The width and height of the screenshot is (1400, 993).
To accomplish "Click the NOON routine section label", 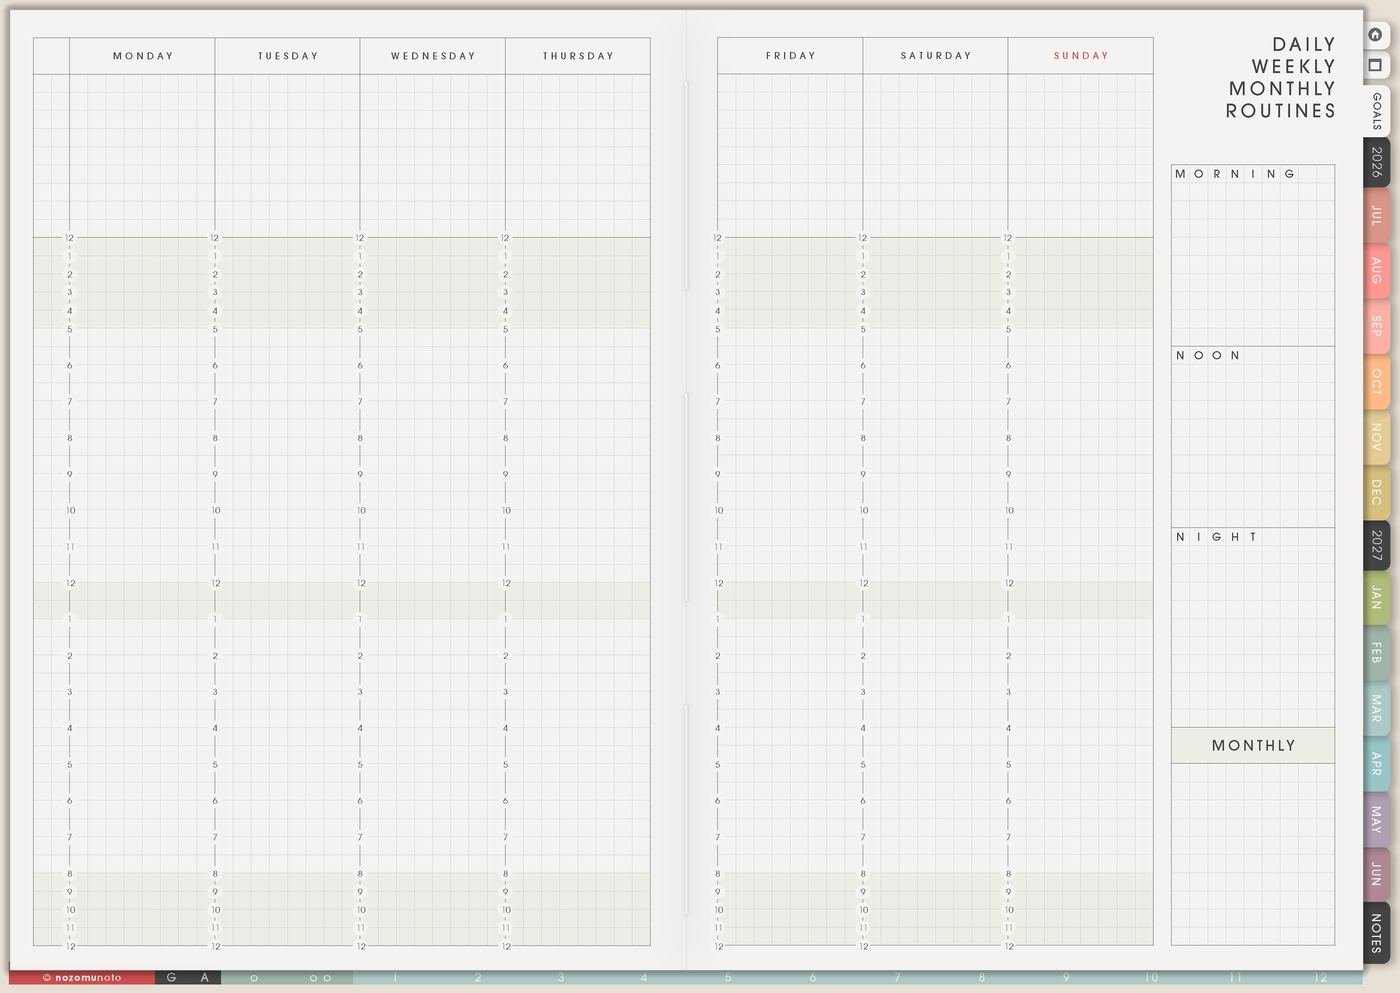I will 1208,355.
